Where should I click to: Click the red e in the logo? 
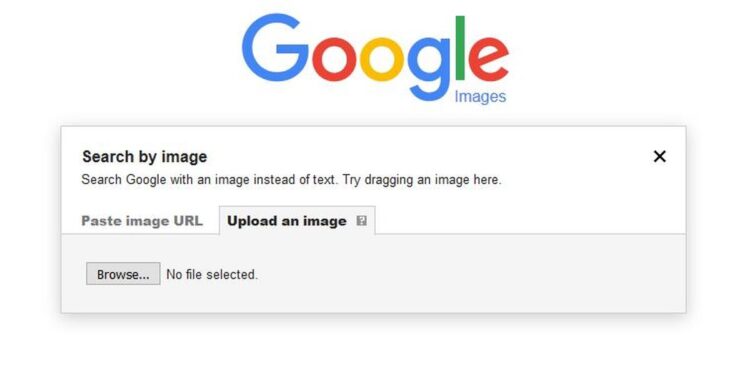coord(488,59)
